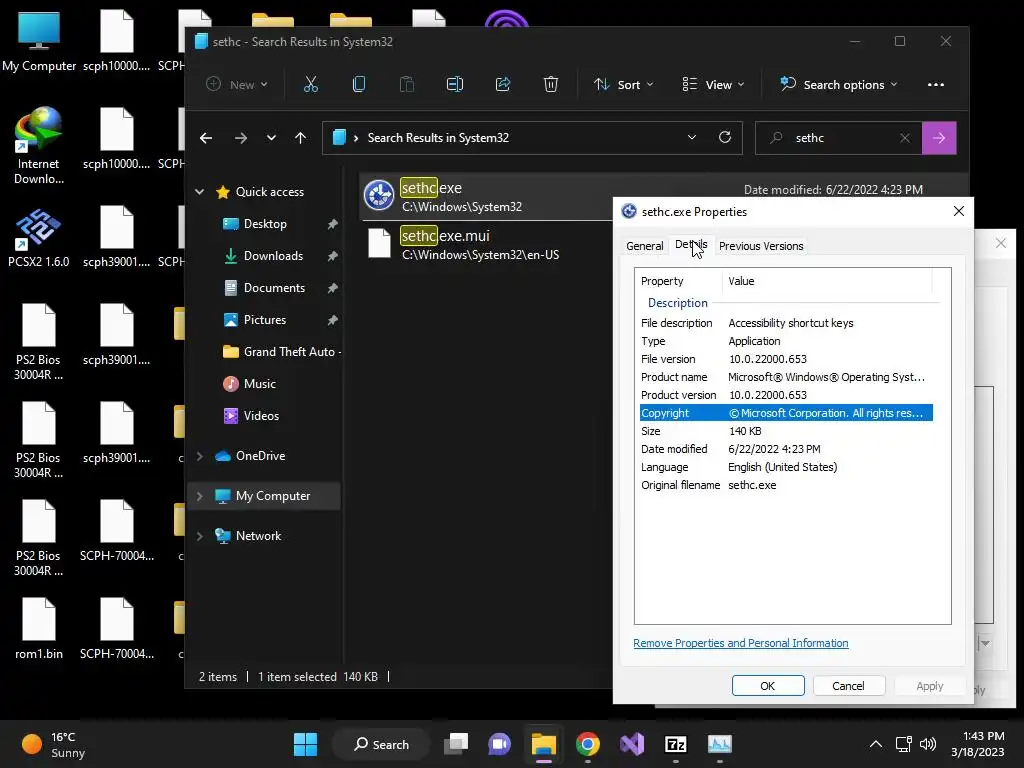Select sethc.exe.mui search result
The width and height of the screenshot is (1024, 768).
486,244
